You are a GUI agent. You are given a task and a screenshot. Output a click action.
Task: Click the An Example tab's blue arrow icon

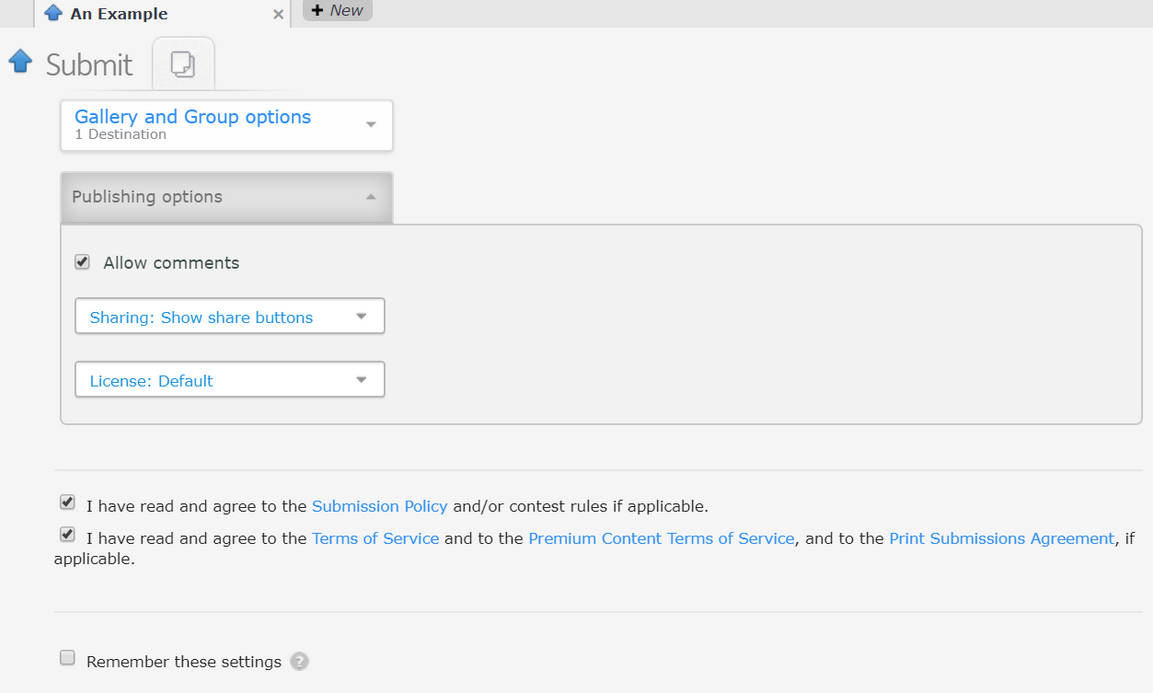point(54,13)
